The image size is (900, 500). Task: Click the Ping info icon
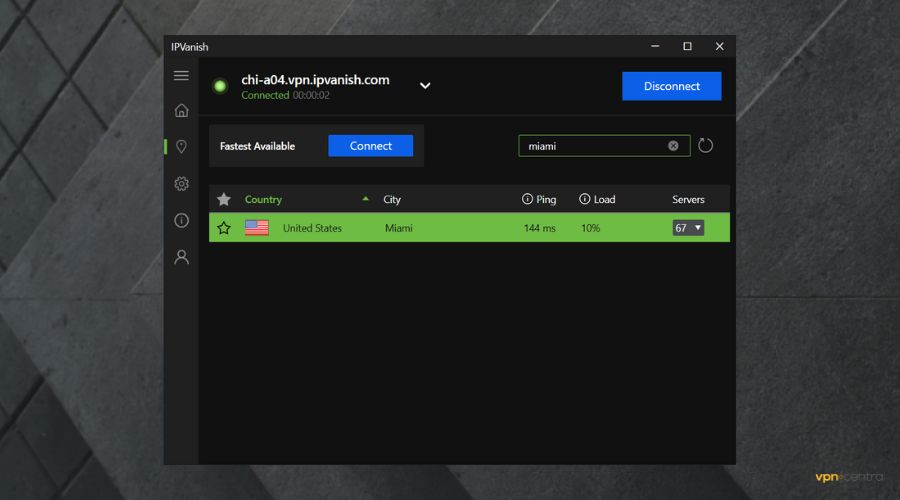[x=527, y=199]
